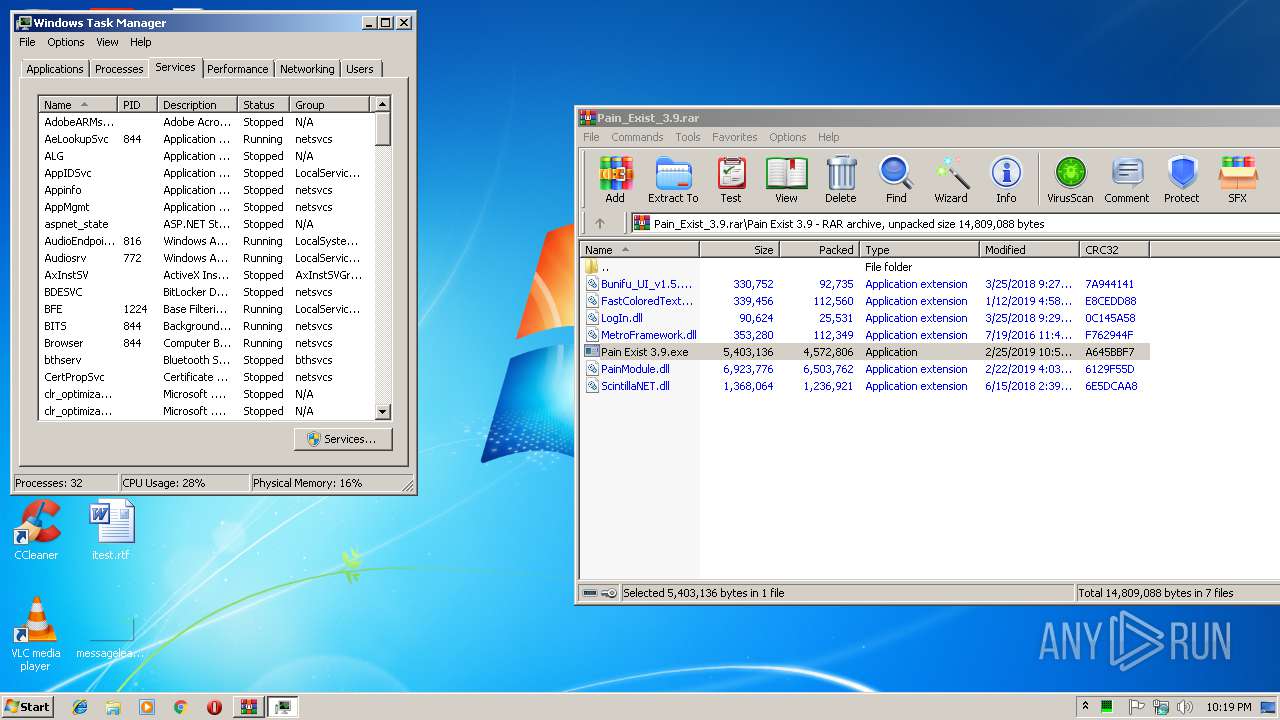
Task: Click the Add icon in WinRAR toolbar
Action: tap(615, 180)
